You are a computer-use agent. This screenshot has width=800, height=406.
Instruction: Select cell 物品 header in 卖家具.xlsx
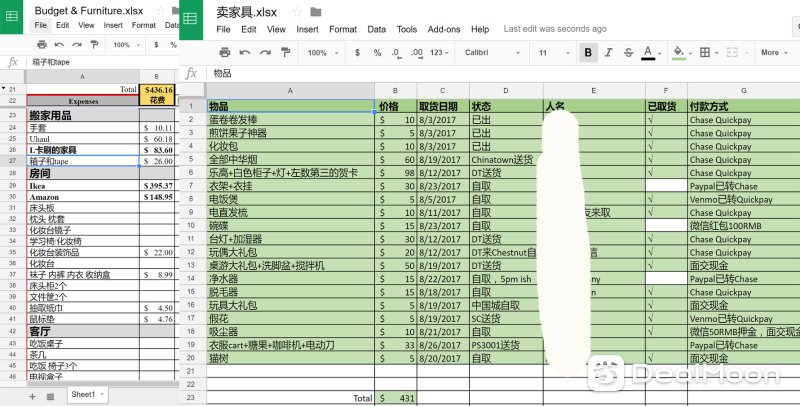tap(290, 106)
